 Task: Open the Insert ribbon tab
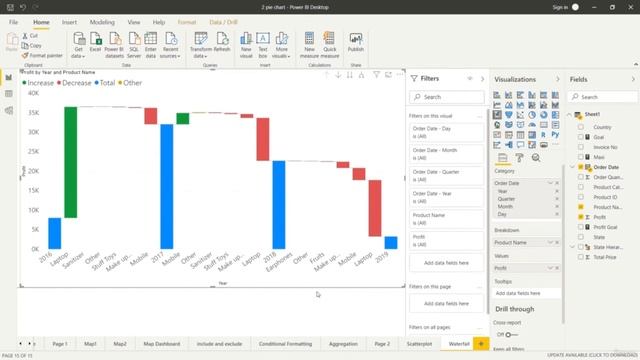(x=69, y=22)
